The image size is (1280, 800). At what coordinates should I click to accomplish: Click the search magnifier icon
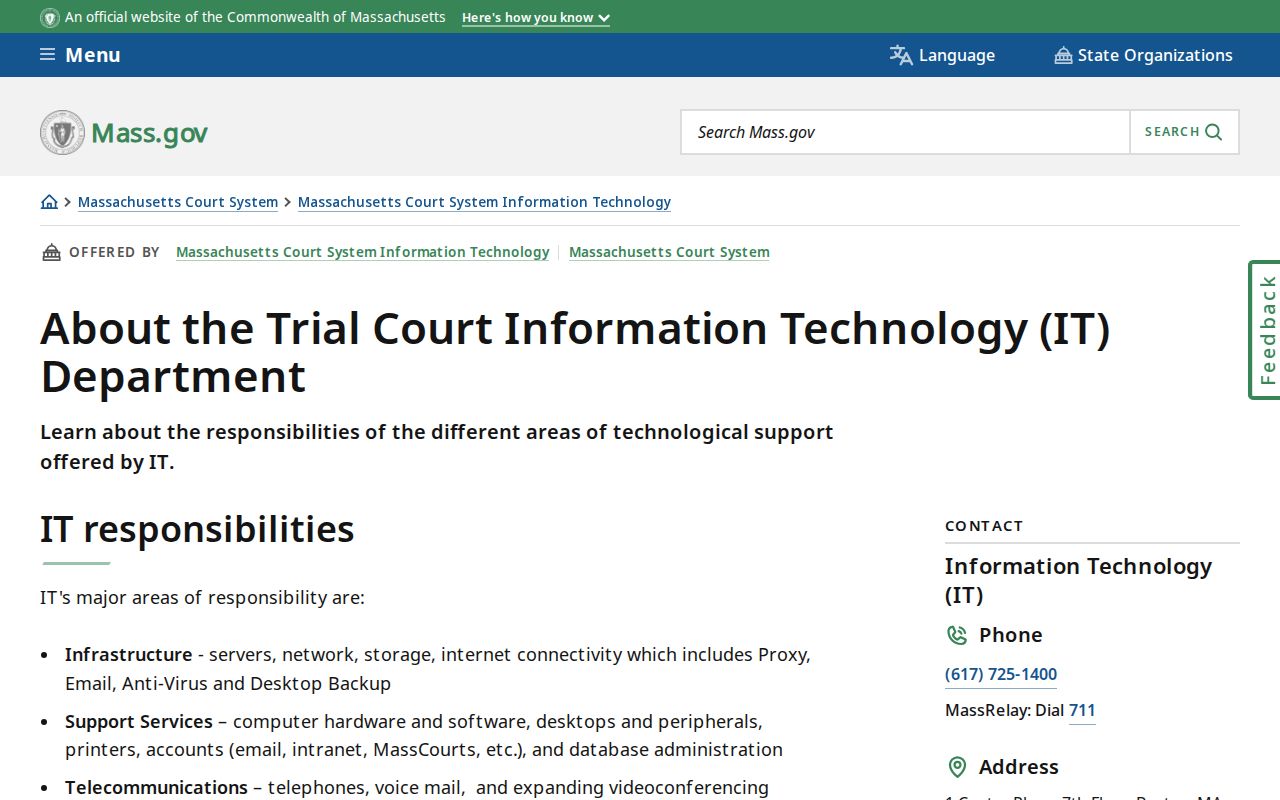[x=1214, y=132]
